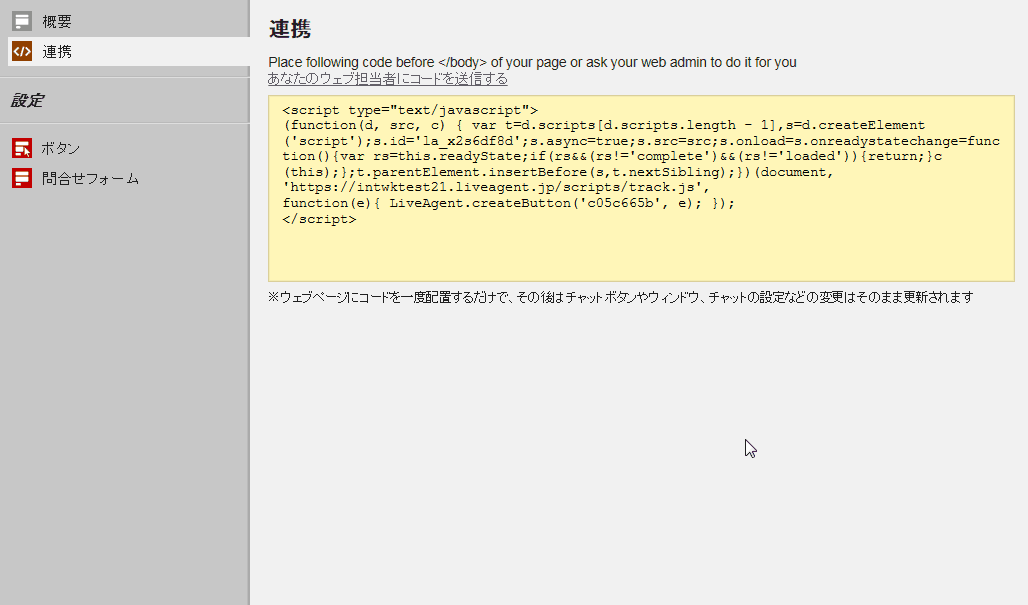1028x605 pixels.
Task: Click the ボタン settings icon
Action: pos(22,148)
